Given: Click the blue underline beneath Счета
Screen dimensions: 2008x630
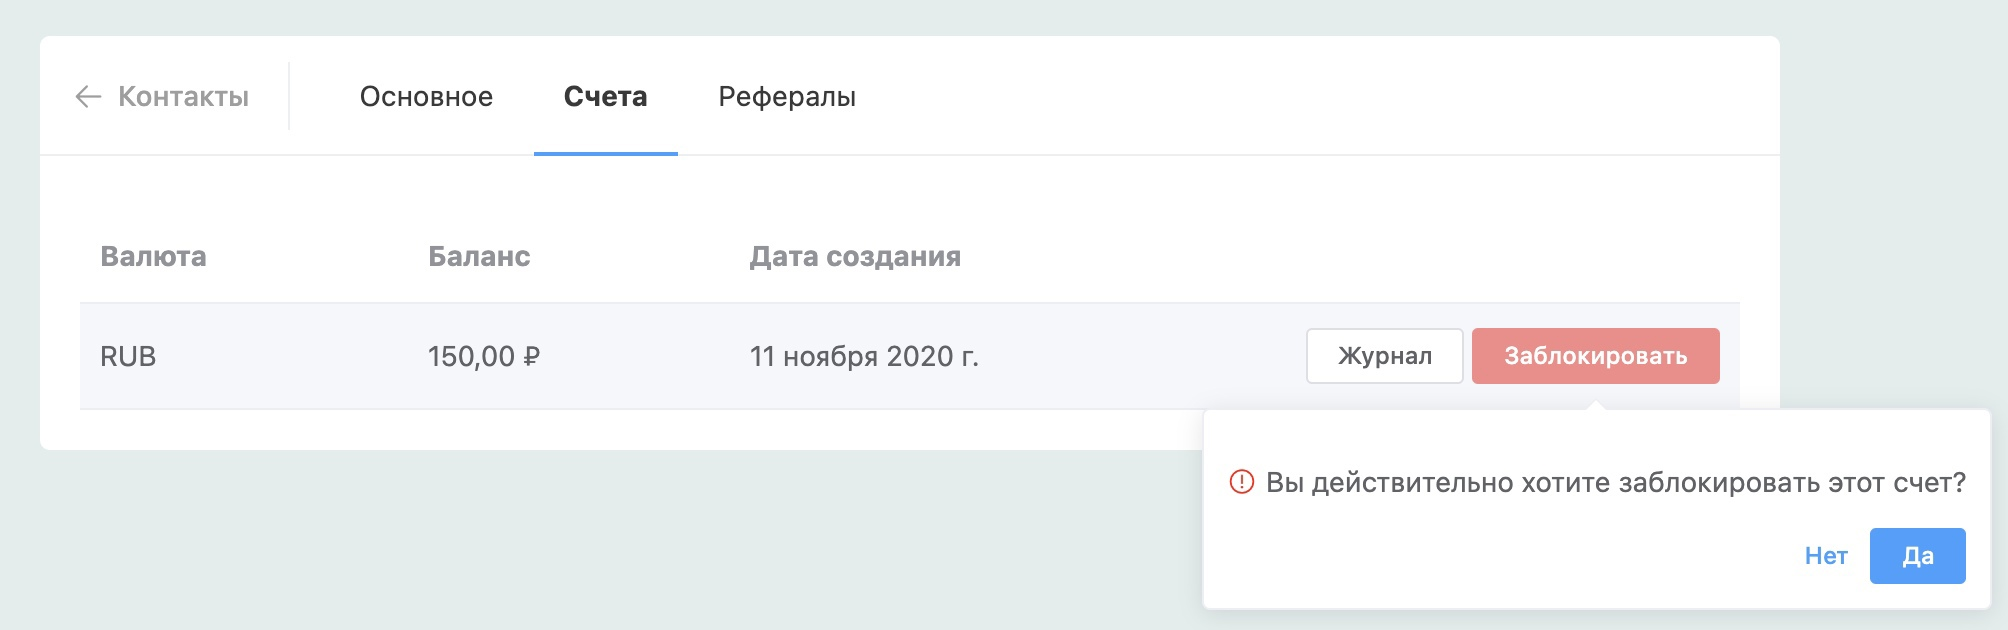Looking at the screenshot, I should (x=605, y=154).
